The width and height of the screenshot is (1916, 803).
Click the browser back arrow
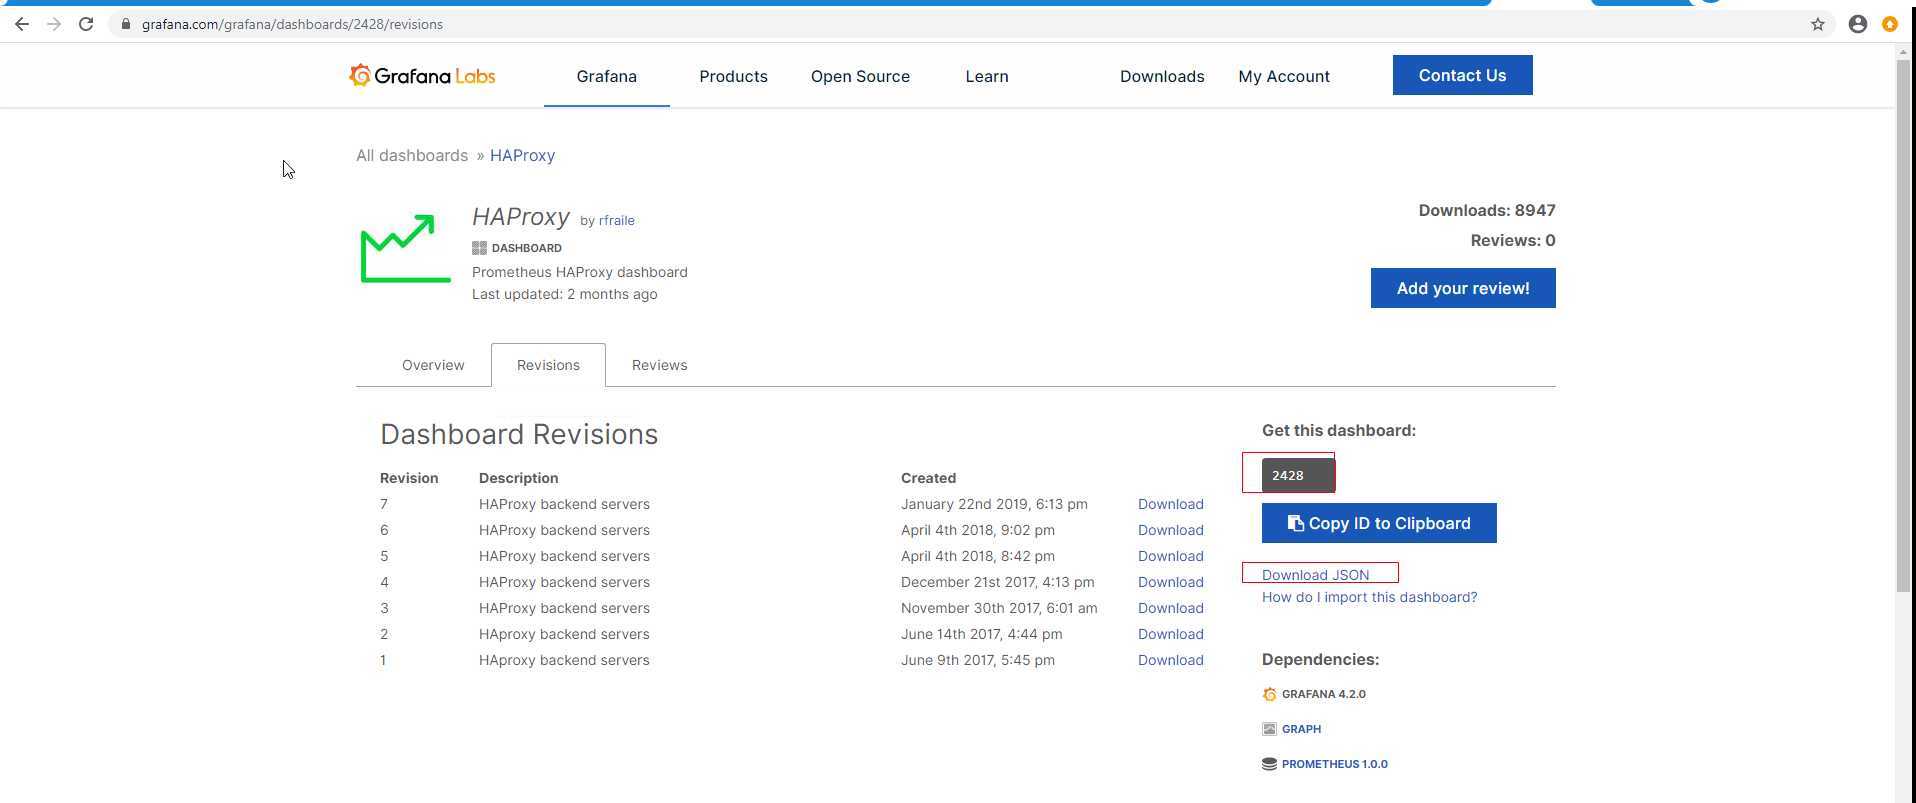pos(22,24)
